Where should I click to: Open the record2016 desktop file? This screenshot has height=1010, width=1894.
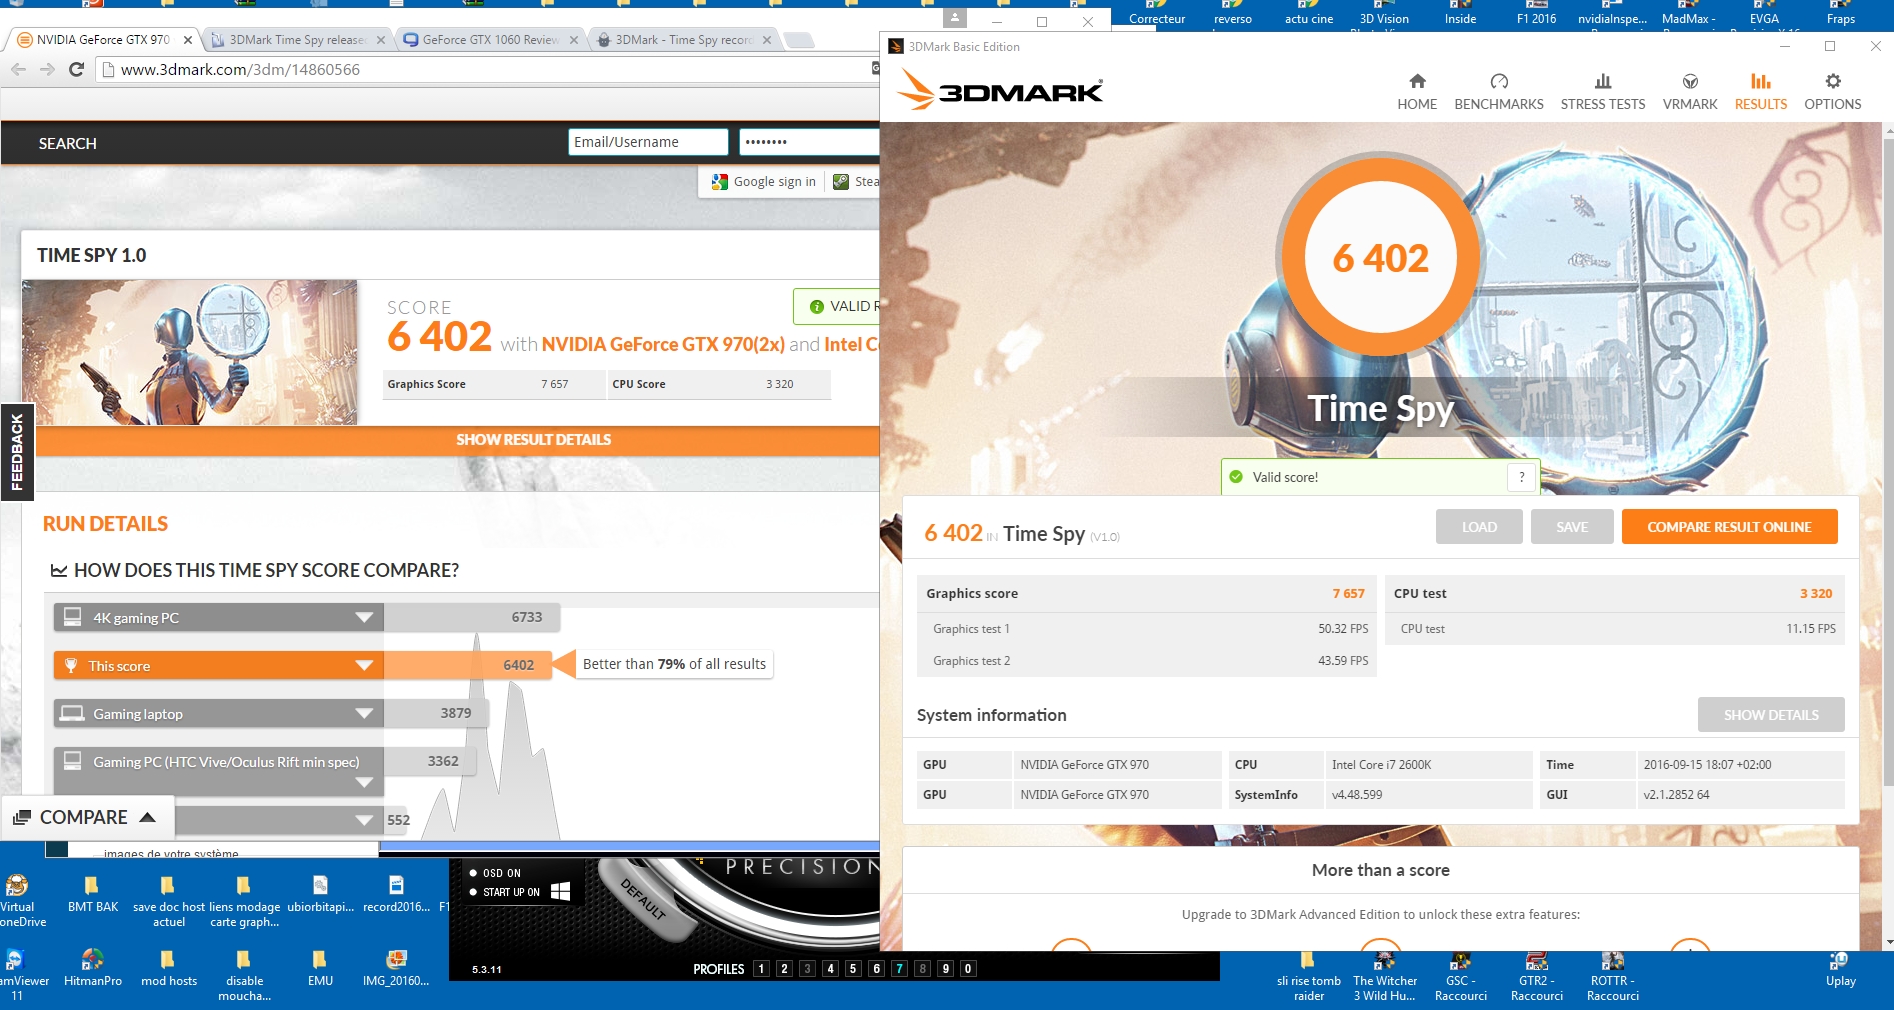[396, 894]
